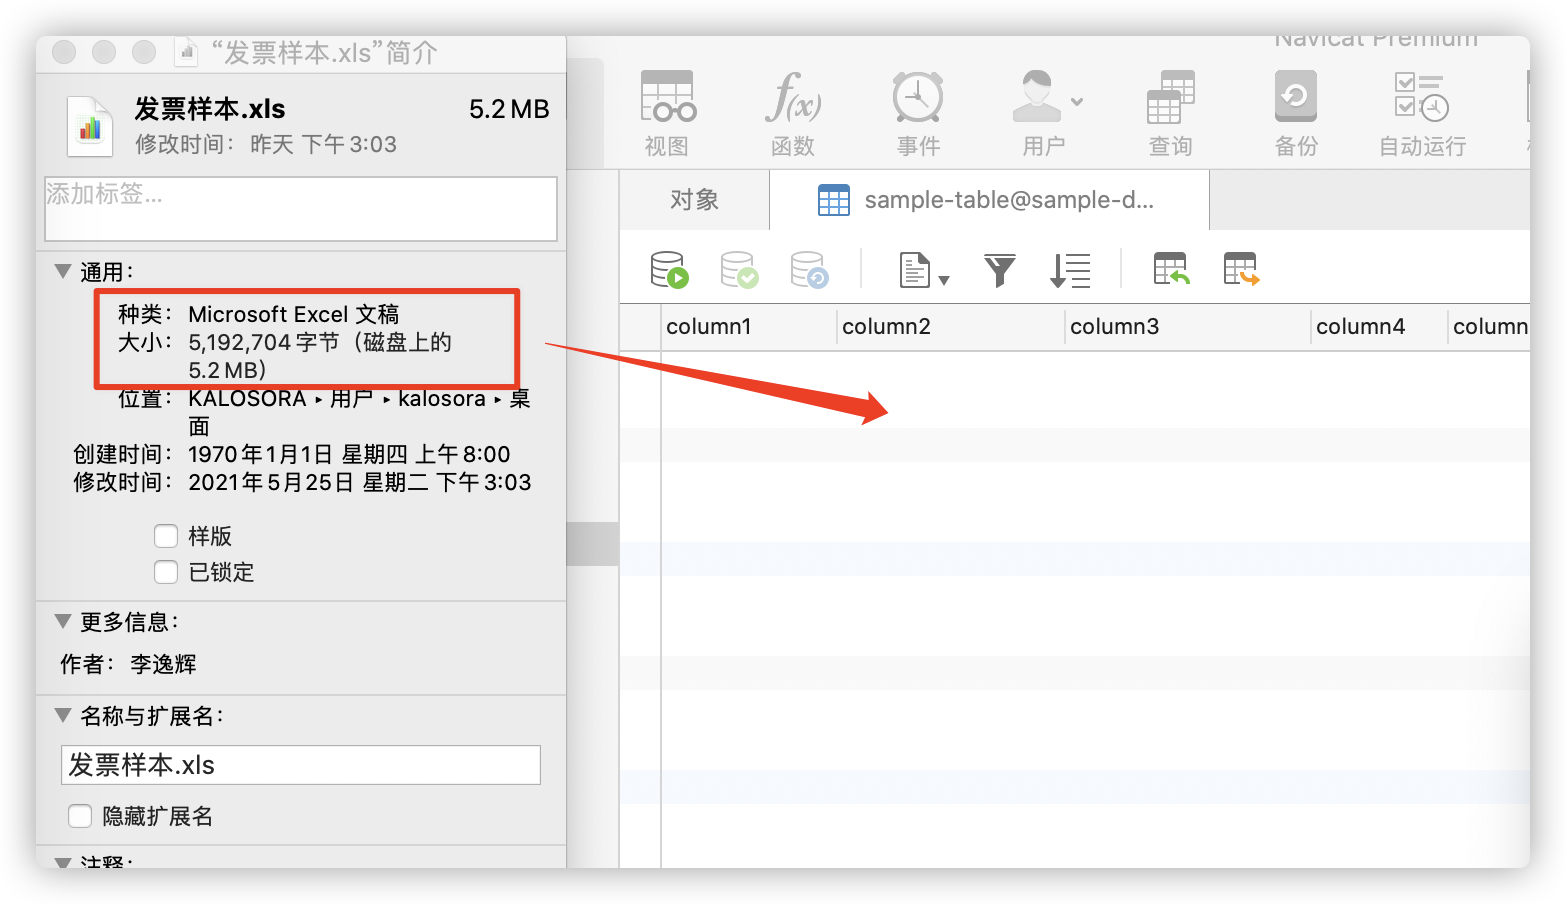Check the 隐藏扩展名 checkbox

[x=80, y=816]
